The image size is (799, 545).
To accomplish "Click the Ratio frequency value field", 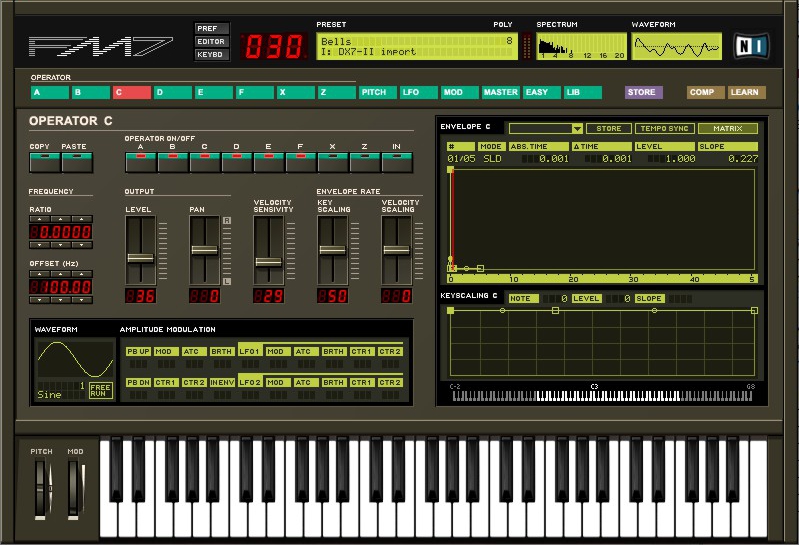I will tap(60, 232).
